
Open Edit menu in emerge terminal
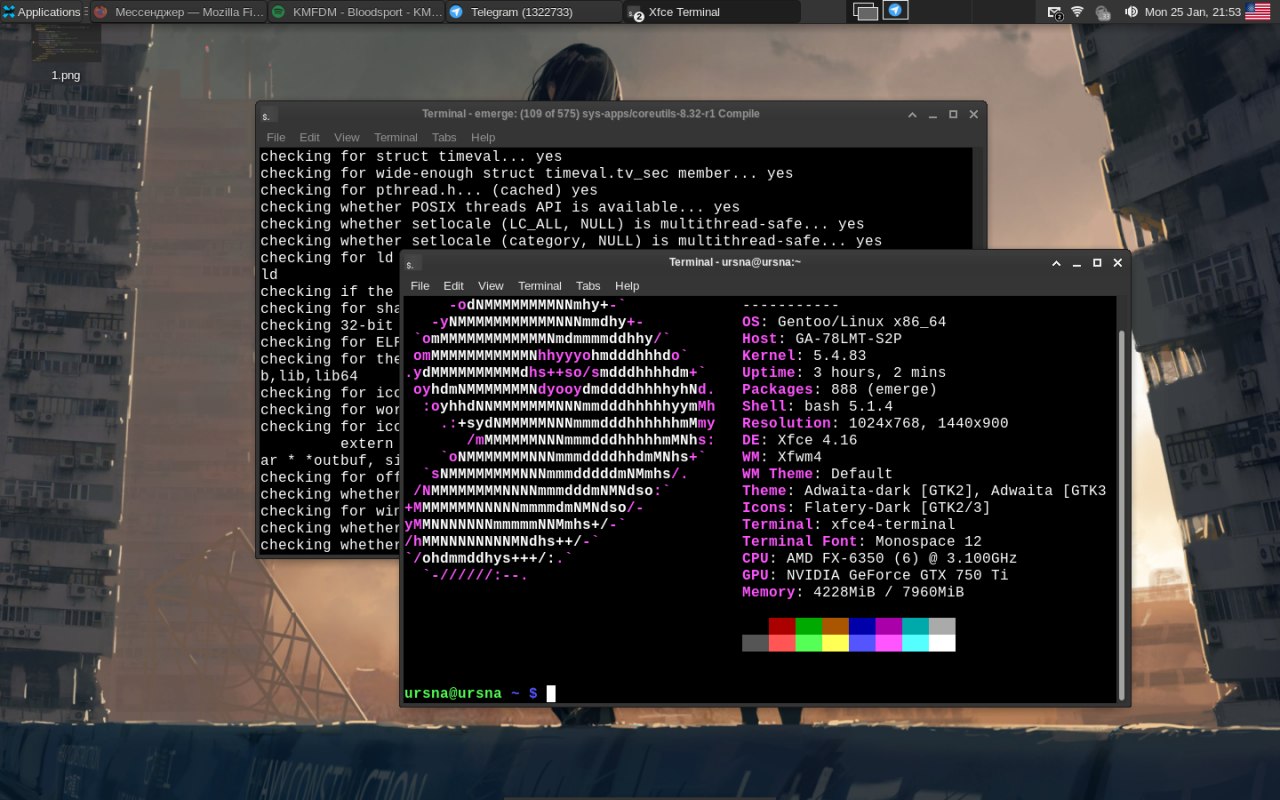(x=310, y=137)
